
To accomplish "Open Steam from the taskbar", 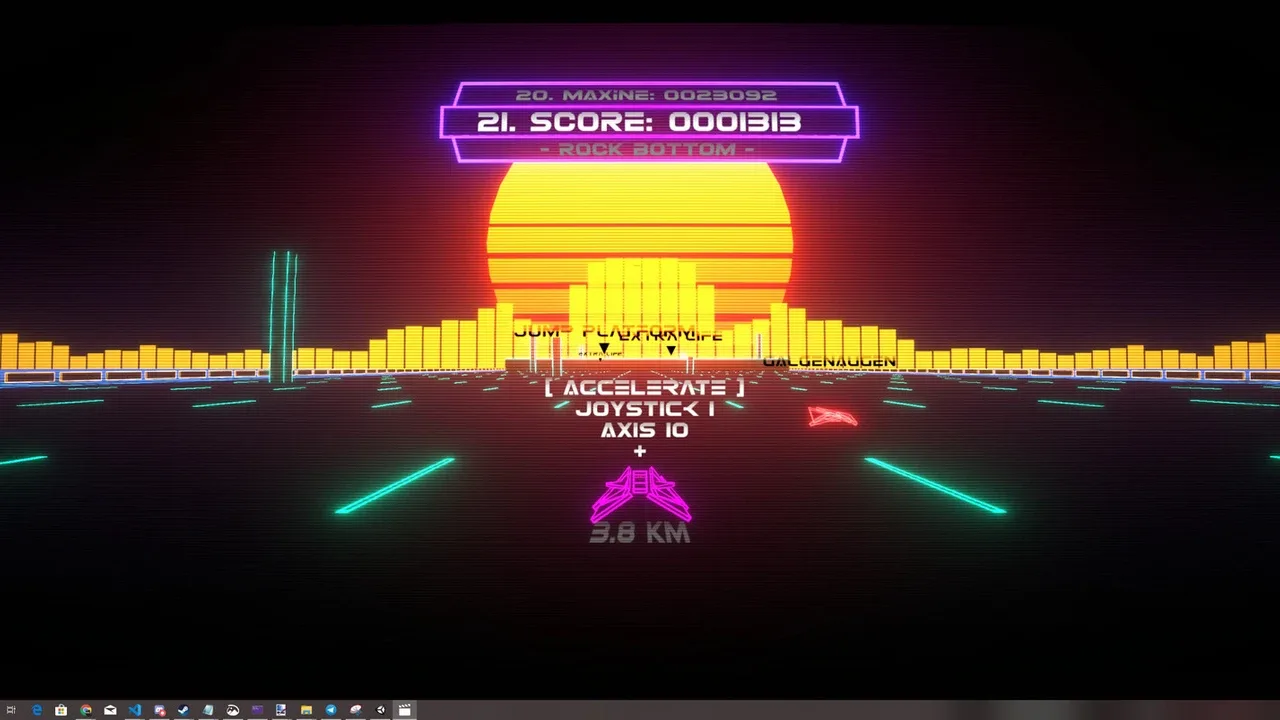I will pos(183,710).
